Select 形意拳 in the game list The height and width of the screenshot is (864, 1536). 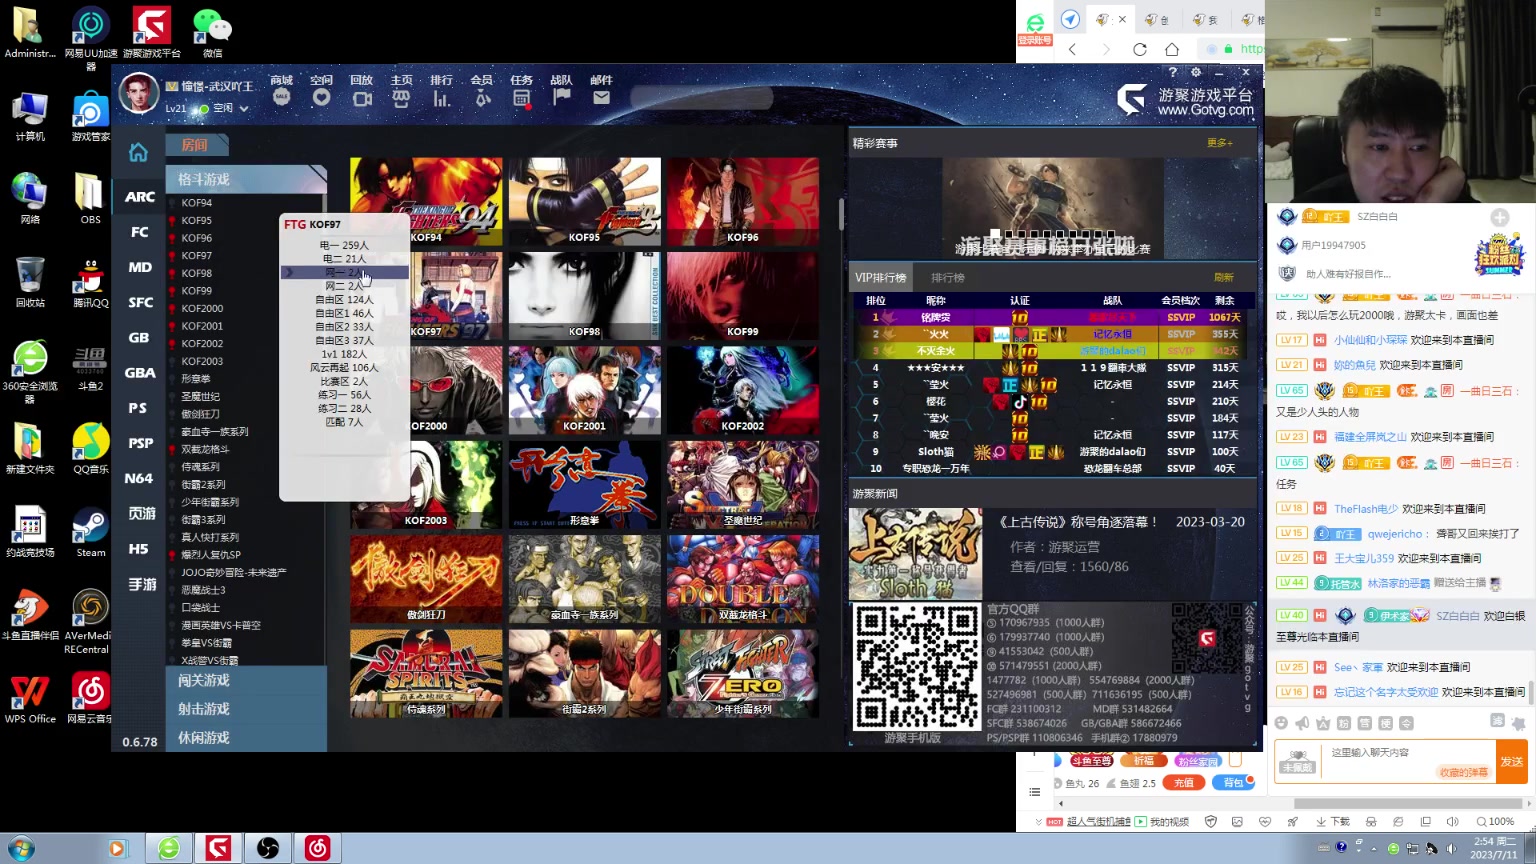196,379
